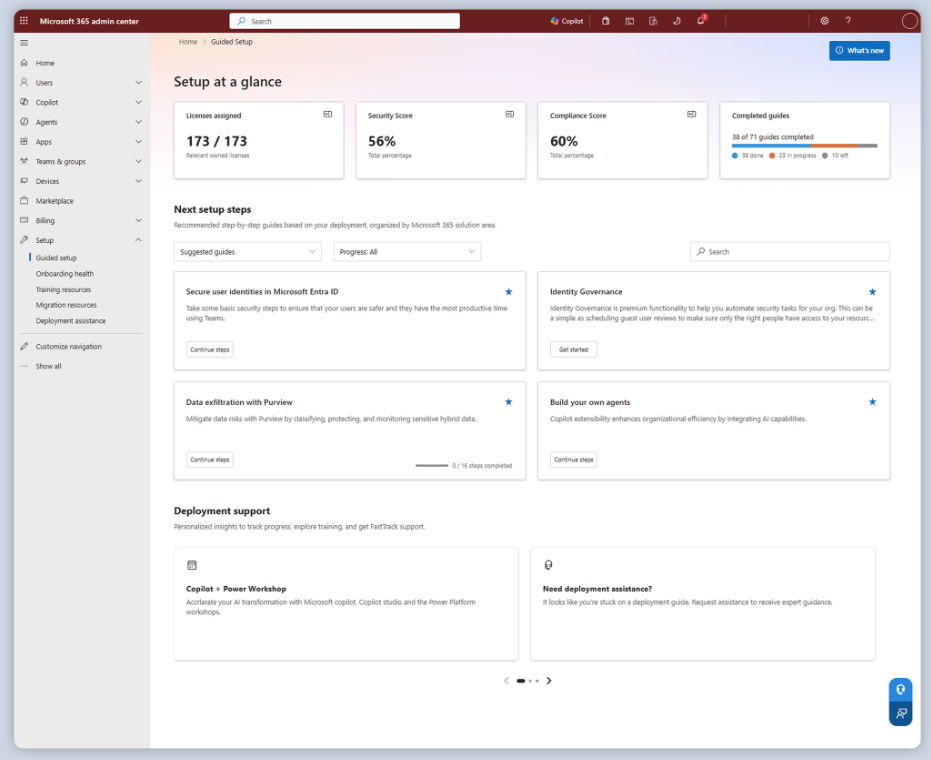Open Customize navigation
931x760 pixels.
point(68,347)
